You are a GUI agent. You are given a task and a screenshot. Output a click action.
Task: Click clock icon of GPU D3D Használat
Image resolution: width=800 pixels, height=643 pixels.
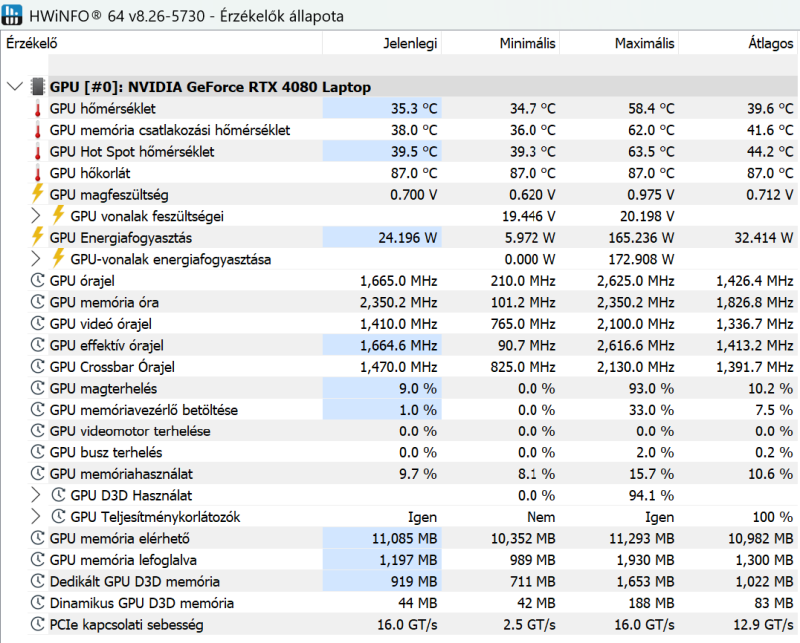[59, 494]
